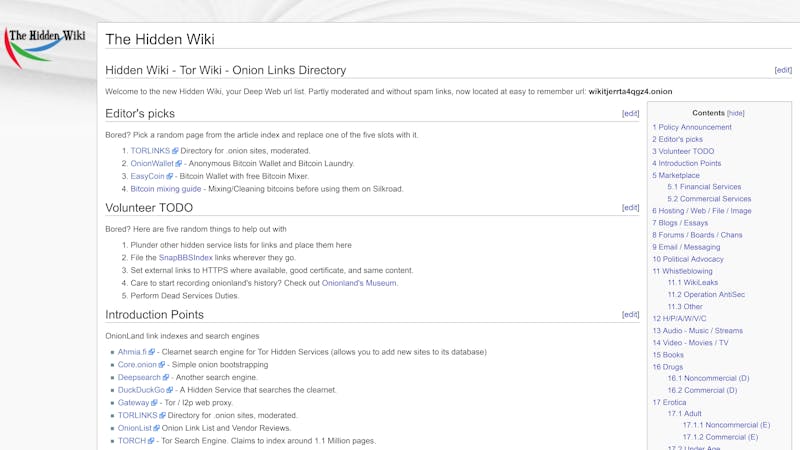Go to Audio - Music / Streams

[x=697, y=331]
